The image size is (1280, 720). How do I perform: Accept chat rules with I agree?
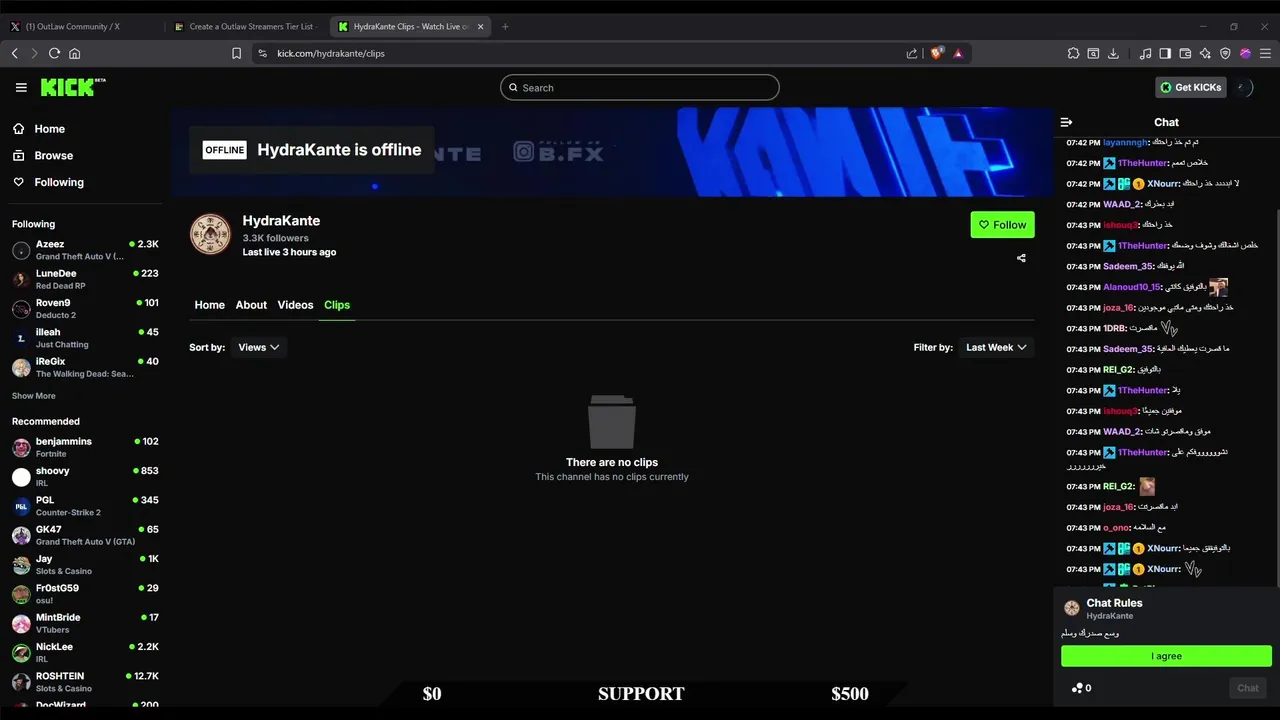click(x=1166, y=656)
